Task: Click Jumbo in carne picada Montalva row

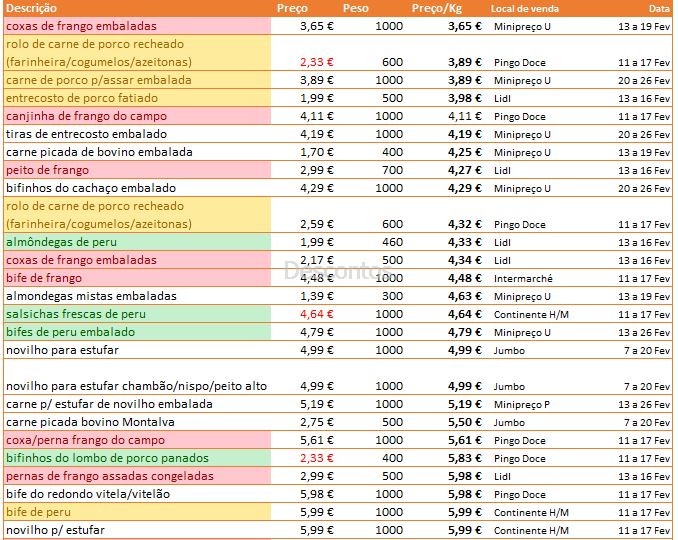Action: coord(509,422)
